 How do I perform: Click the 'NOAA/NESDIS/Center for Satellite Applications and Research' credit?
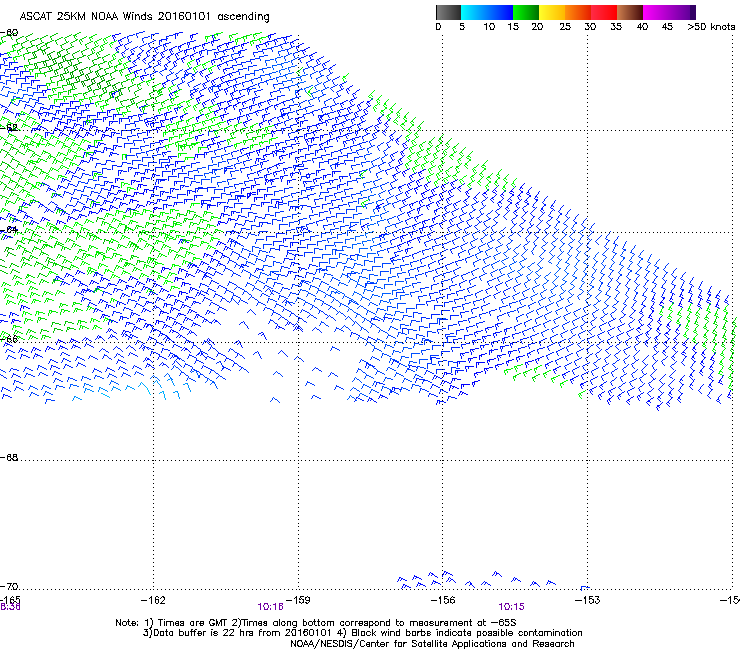click(432, 644)
